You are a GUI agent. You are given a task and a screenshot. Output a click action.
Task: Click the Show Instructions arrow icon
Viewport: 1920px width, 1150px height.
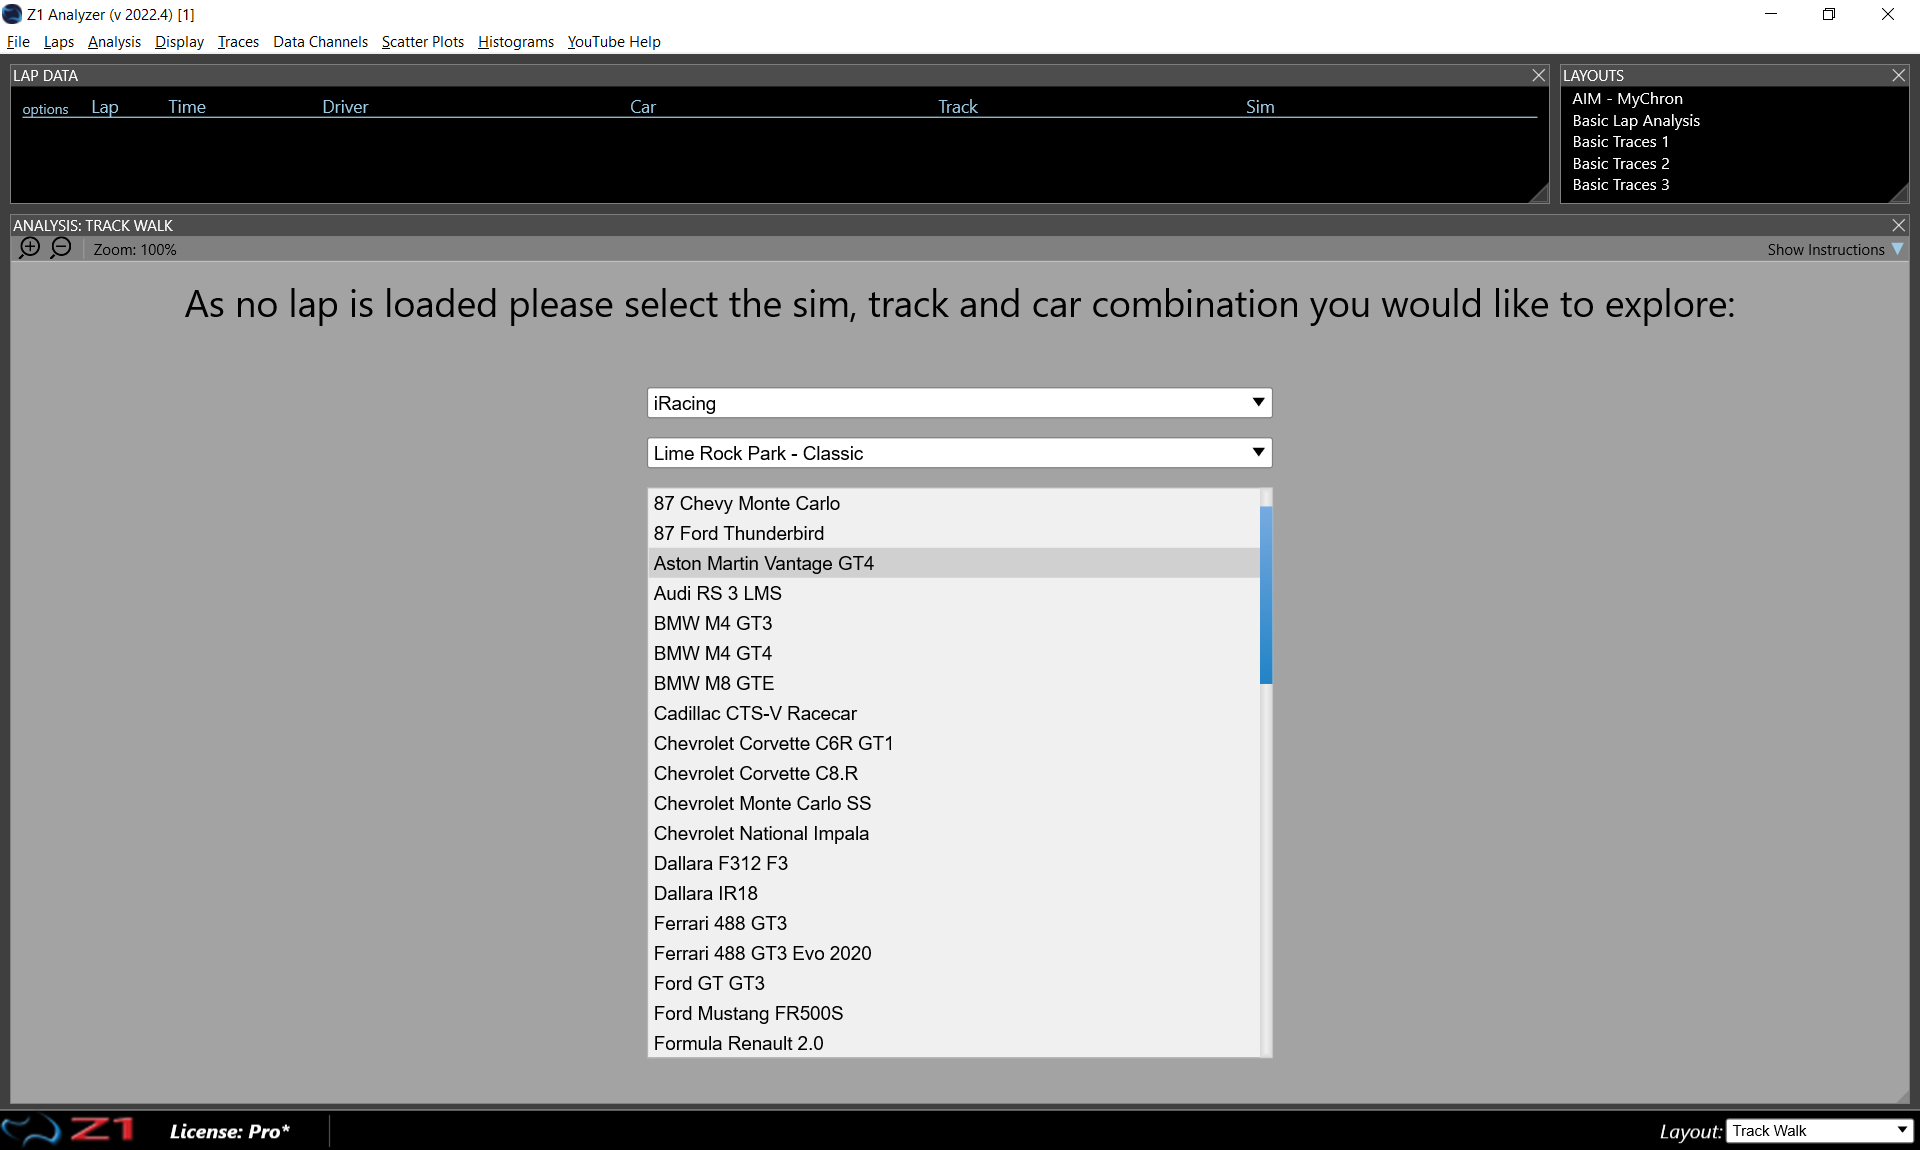(1897, 249)
